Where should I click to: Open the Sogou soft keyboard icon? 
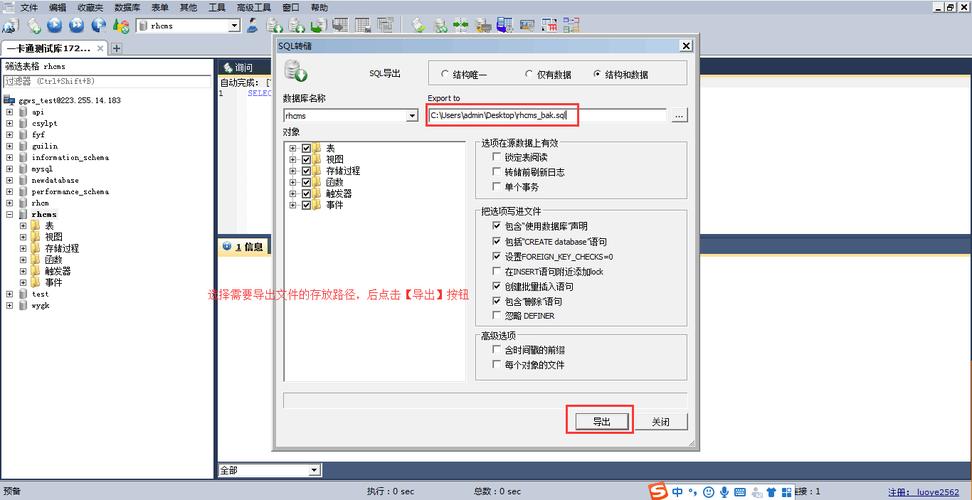(x=740, y=492)
